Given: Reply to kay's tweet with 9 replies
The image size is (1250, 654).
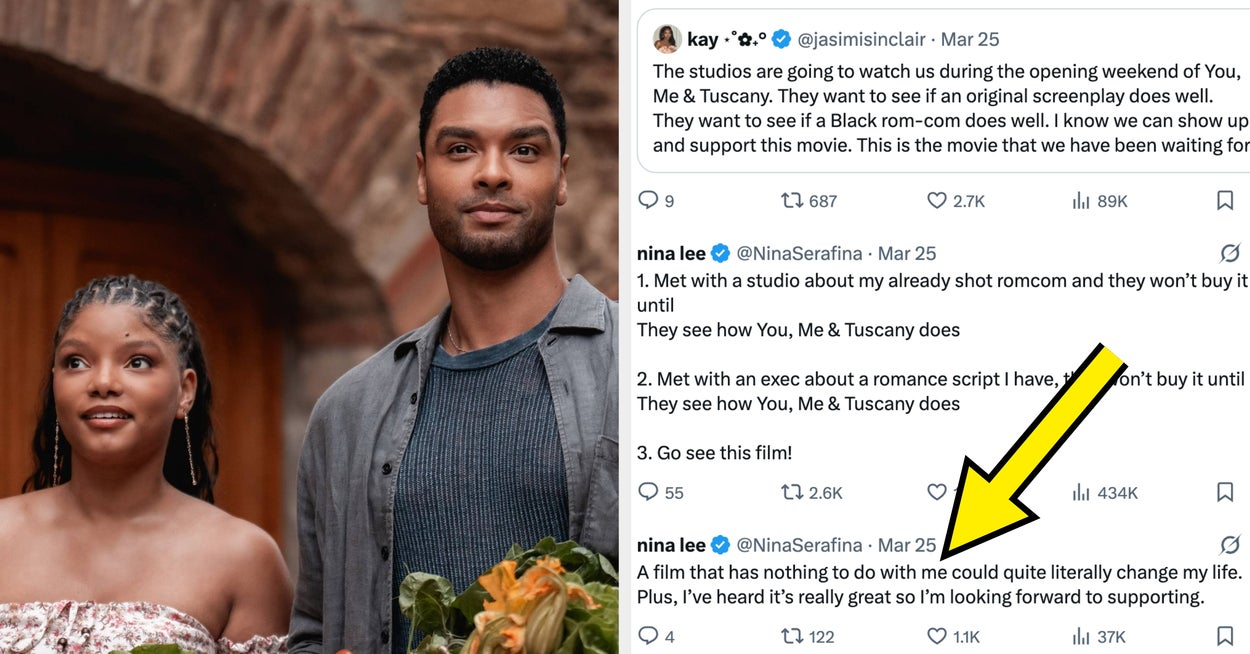Looking at the screenshot, I should tap(649, 201).
